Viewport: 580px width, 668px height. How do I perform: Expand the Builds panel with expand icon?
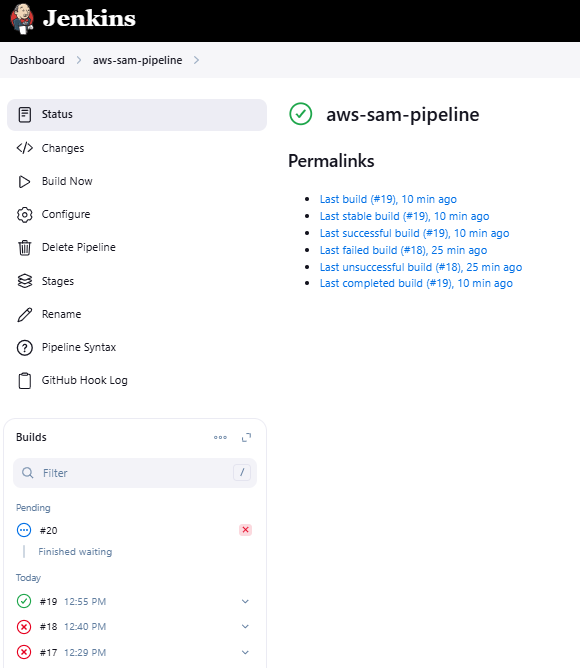point(246,438)
